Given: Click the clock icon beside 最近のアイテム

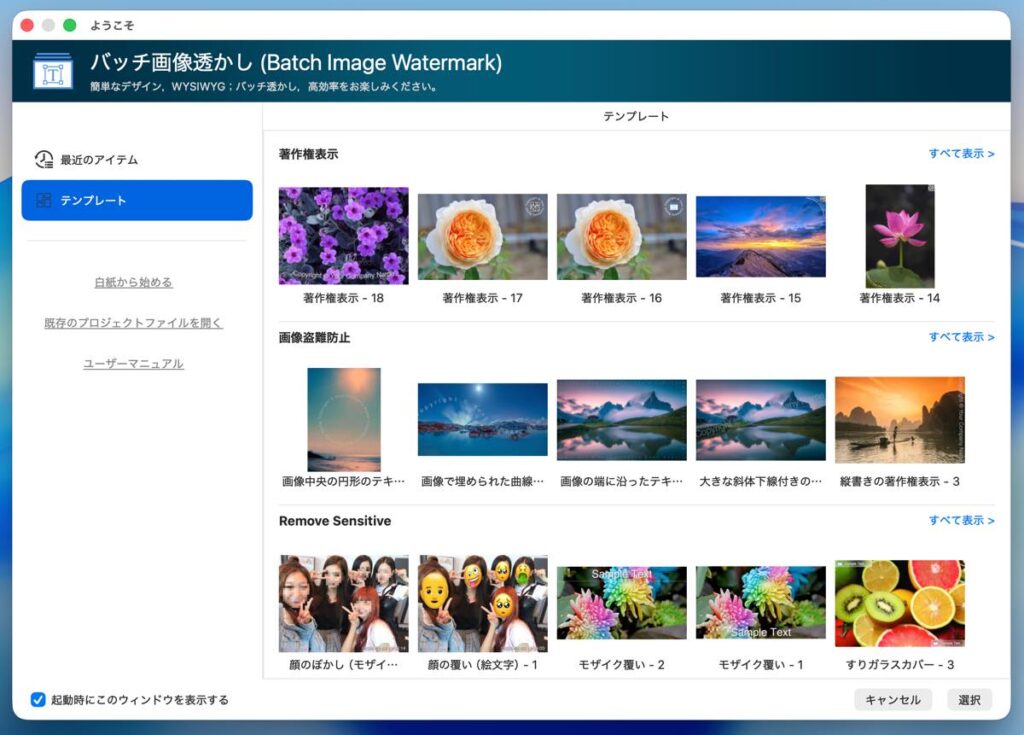Looking at the screenshot, I should tap(43, 159).
